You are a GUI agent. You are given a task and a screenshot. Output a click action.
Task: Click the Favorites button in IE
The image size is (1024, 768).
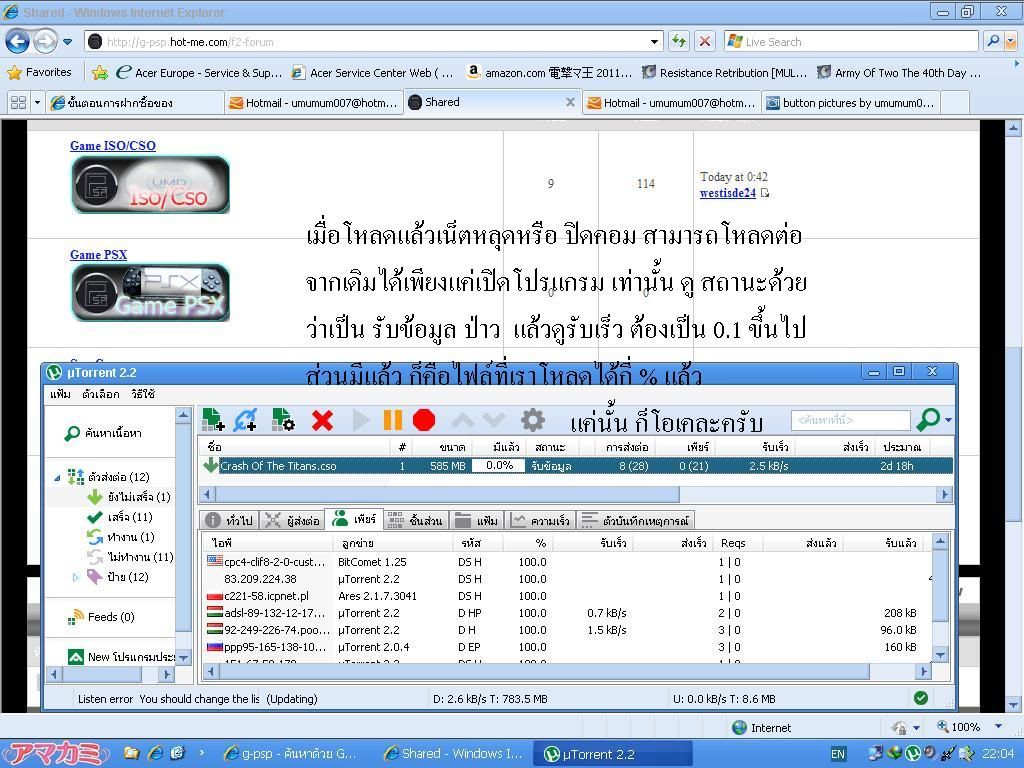click(x=39, y=72)
